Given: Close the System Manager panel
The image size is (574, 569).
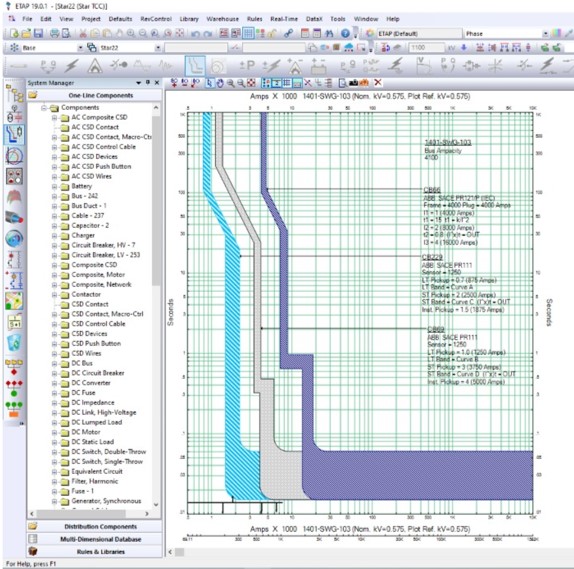Looking at the screenshot, I should (157, 82).
